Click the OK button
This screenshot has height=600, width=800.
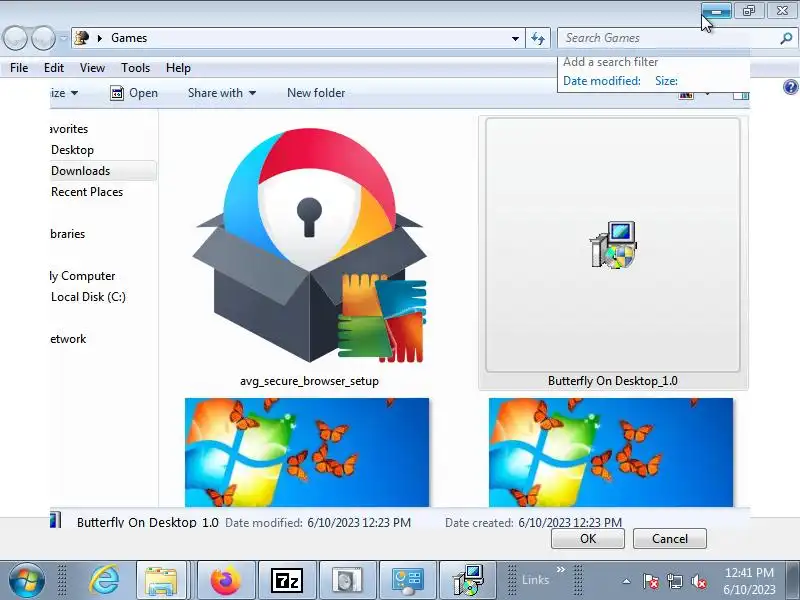(588, 539)
